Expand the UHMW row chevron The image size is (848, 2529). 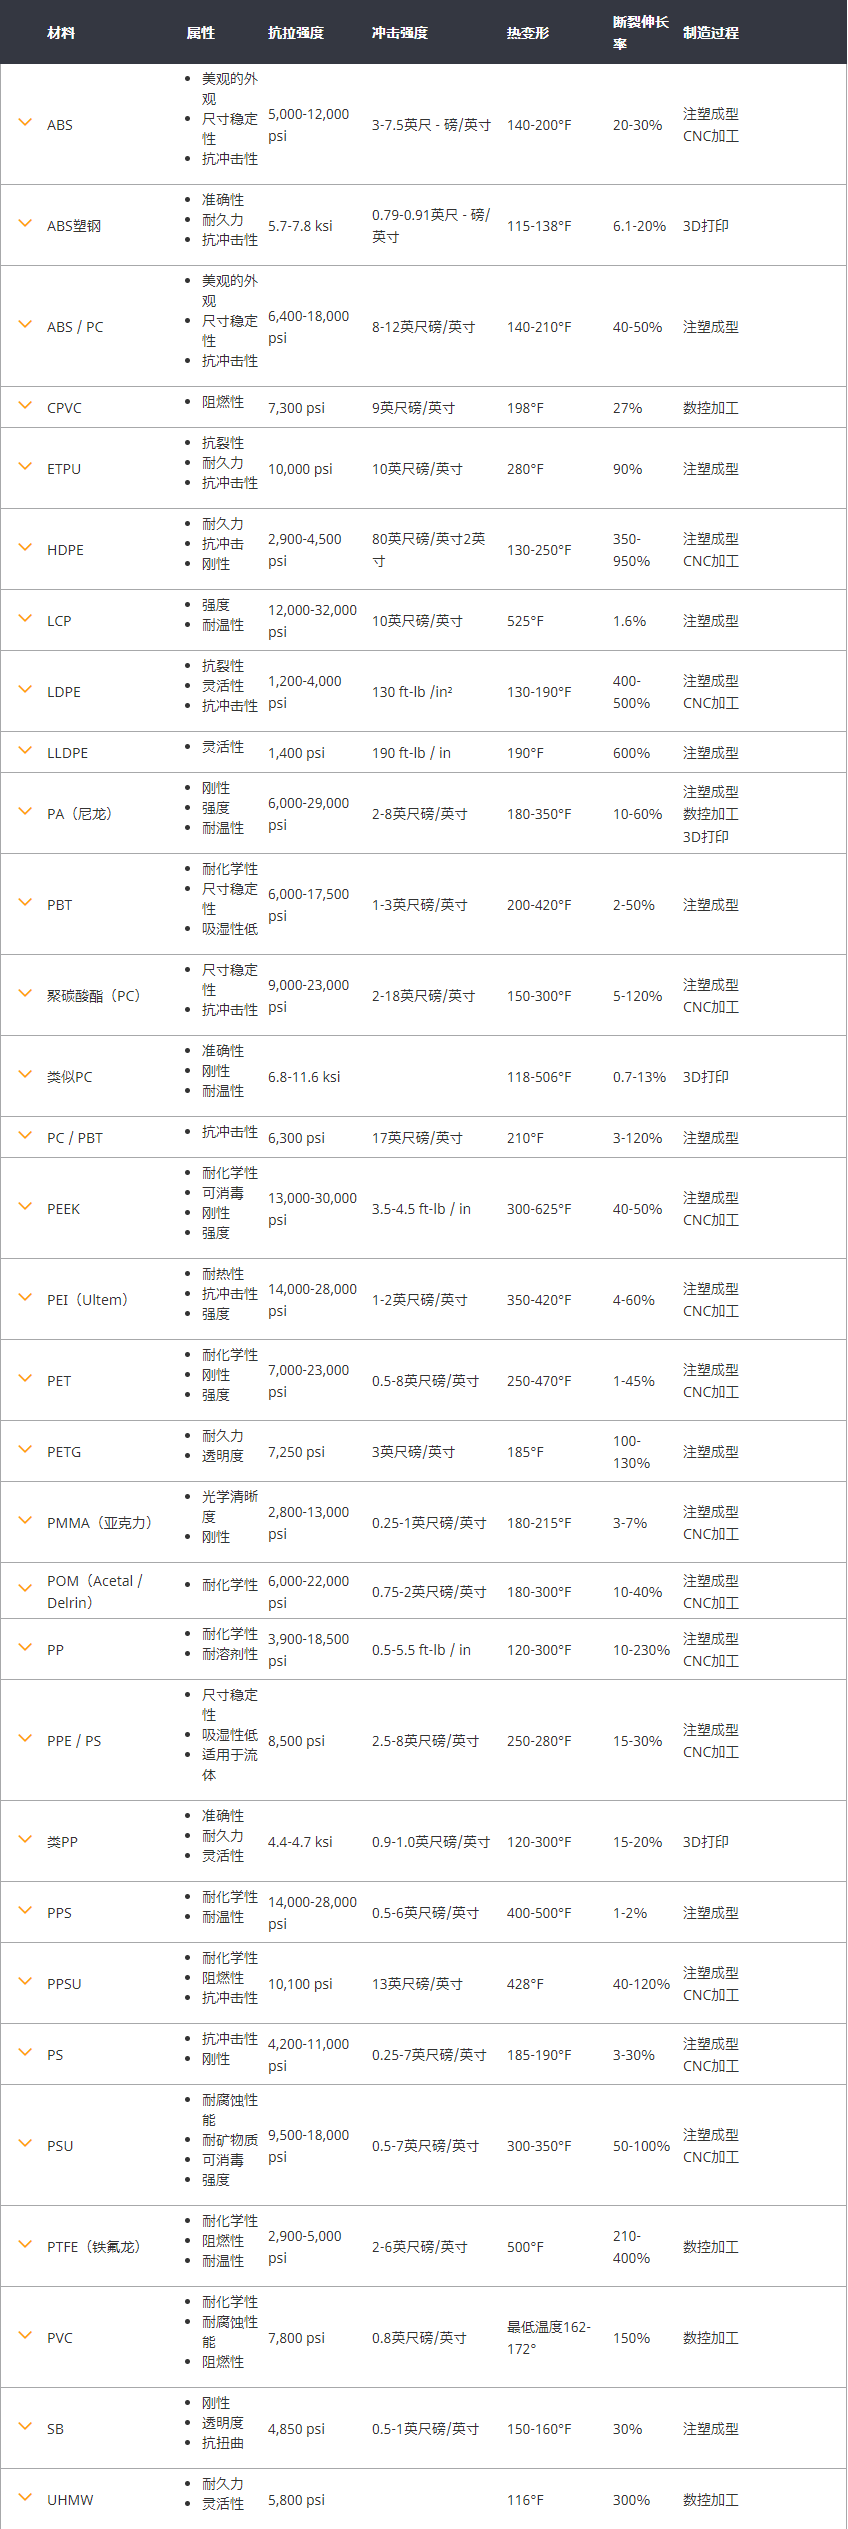(x=25, y=2498)
